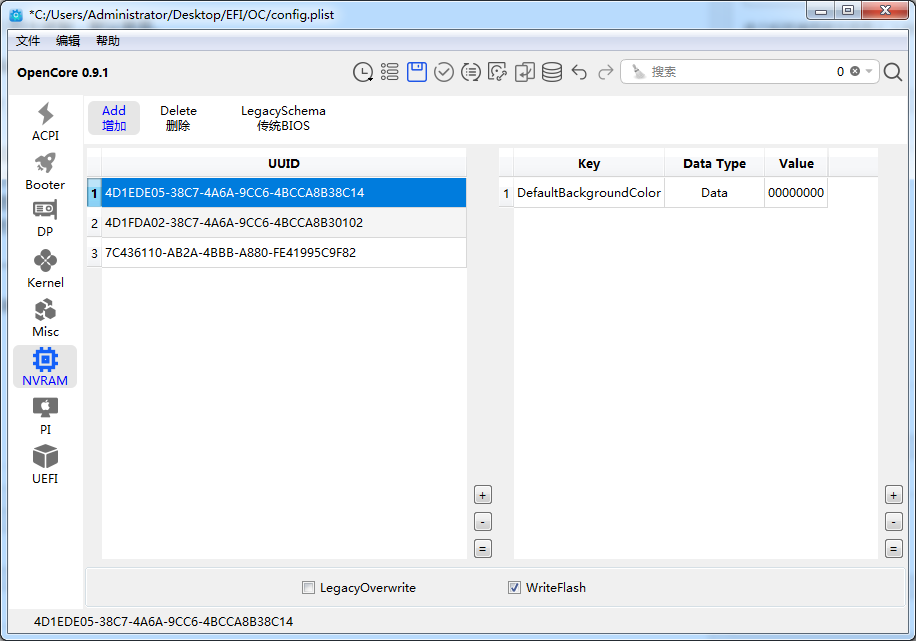Image resolution: width=916 pixels, height=641 pixels.
Task: Uncheck the WriteFlash checkbox
Action: pyautogui.click(x=515, y=588)
